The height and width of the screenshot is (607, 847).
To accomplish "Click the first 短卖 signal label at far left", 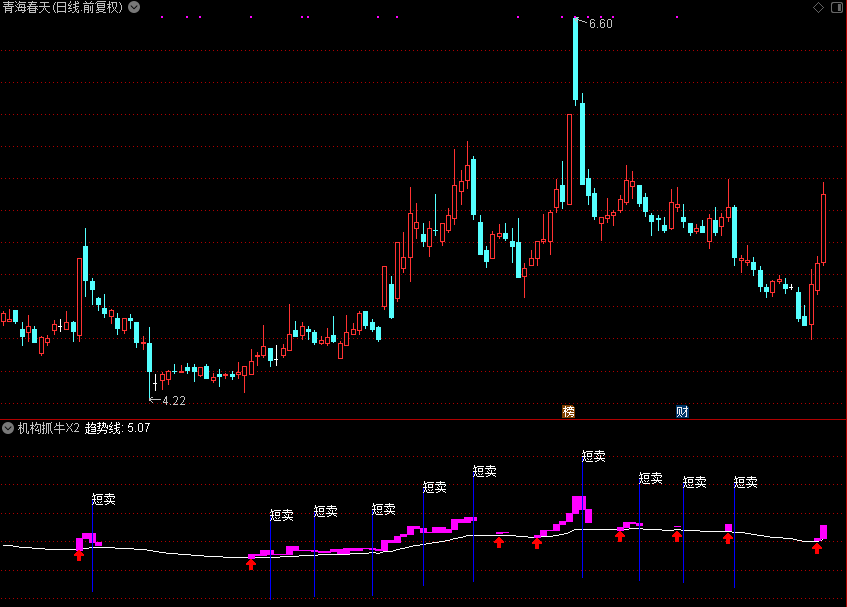I will pyautogui.click(x=104, y=499).
